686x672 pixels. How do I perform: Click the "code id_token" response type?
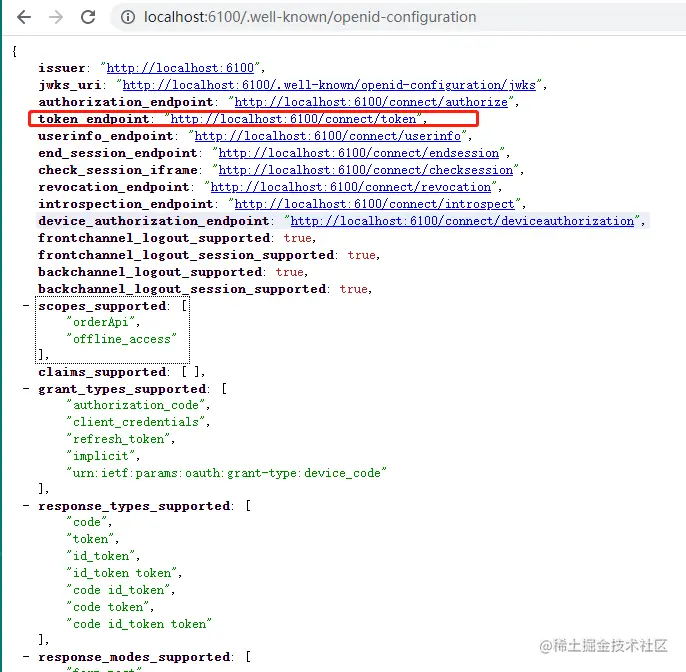[x=118, y=591]
